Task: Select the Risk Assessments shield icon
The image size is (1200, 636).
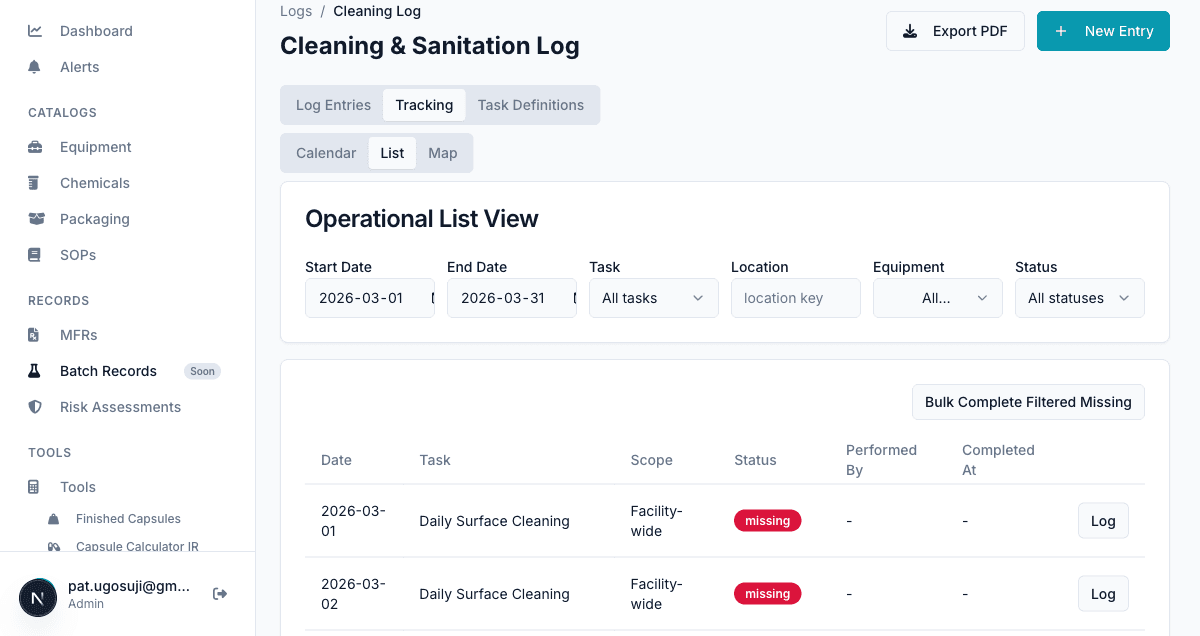Action: coord(36,407)
